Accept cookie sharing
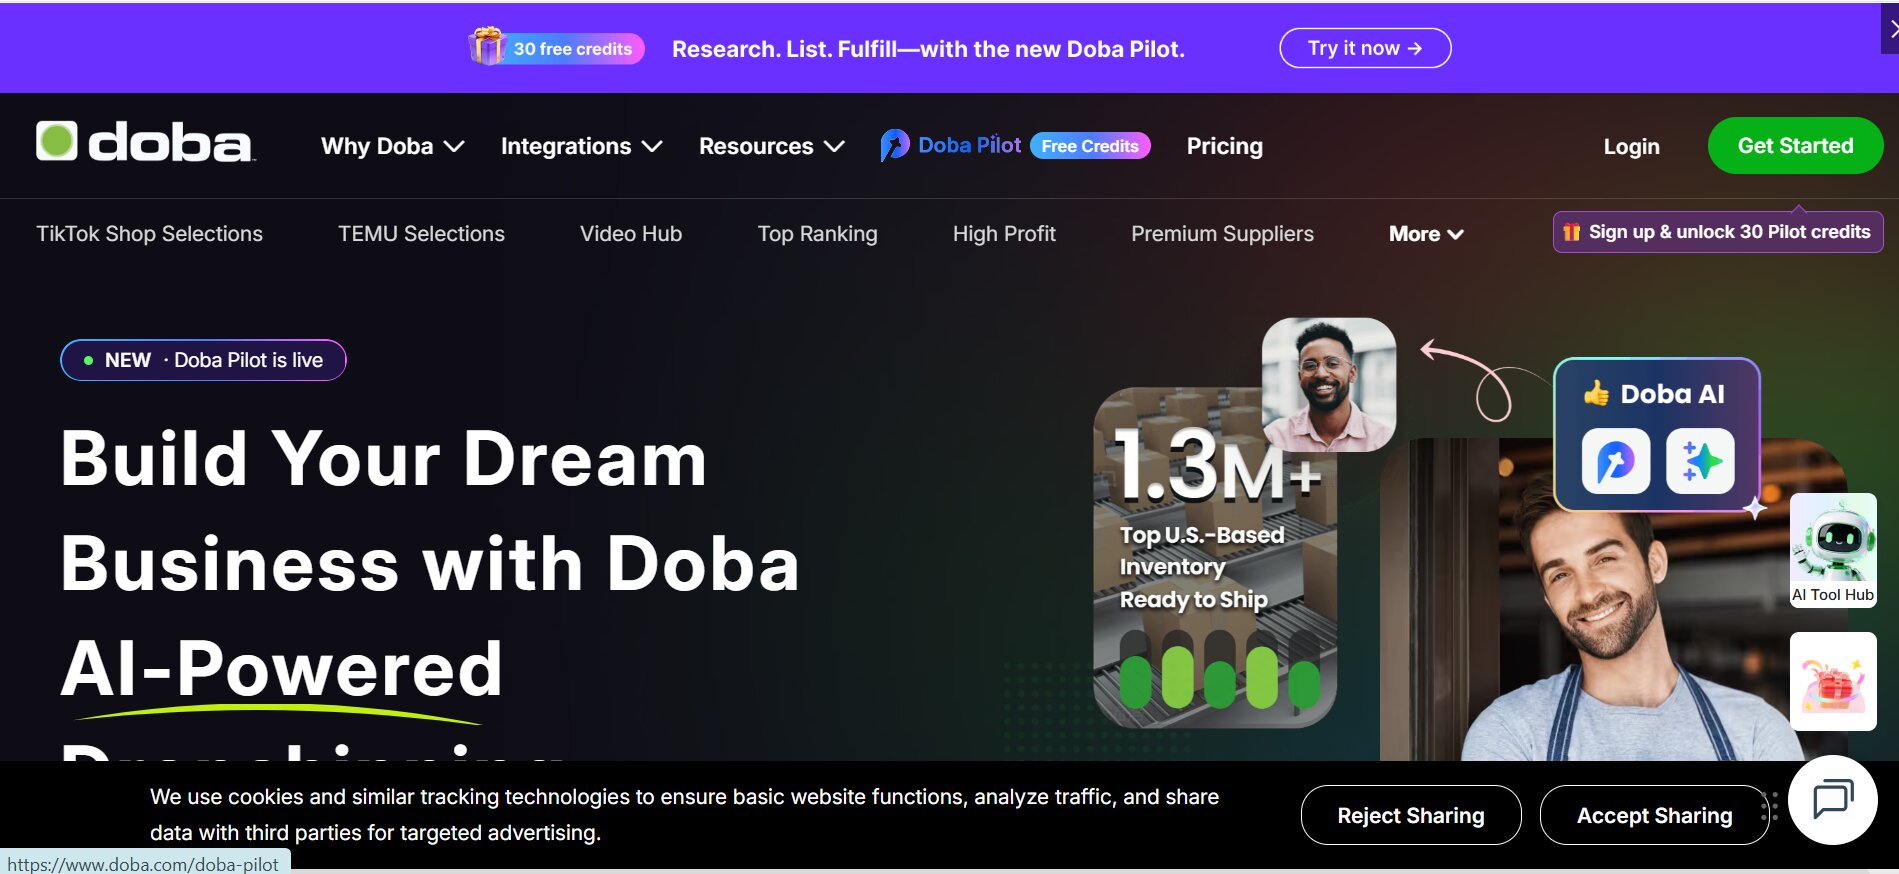Image resolution: width=1899 pixels, height=874 pixels. click(1654, 815)
